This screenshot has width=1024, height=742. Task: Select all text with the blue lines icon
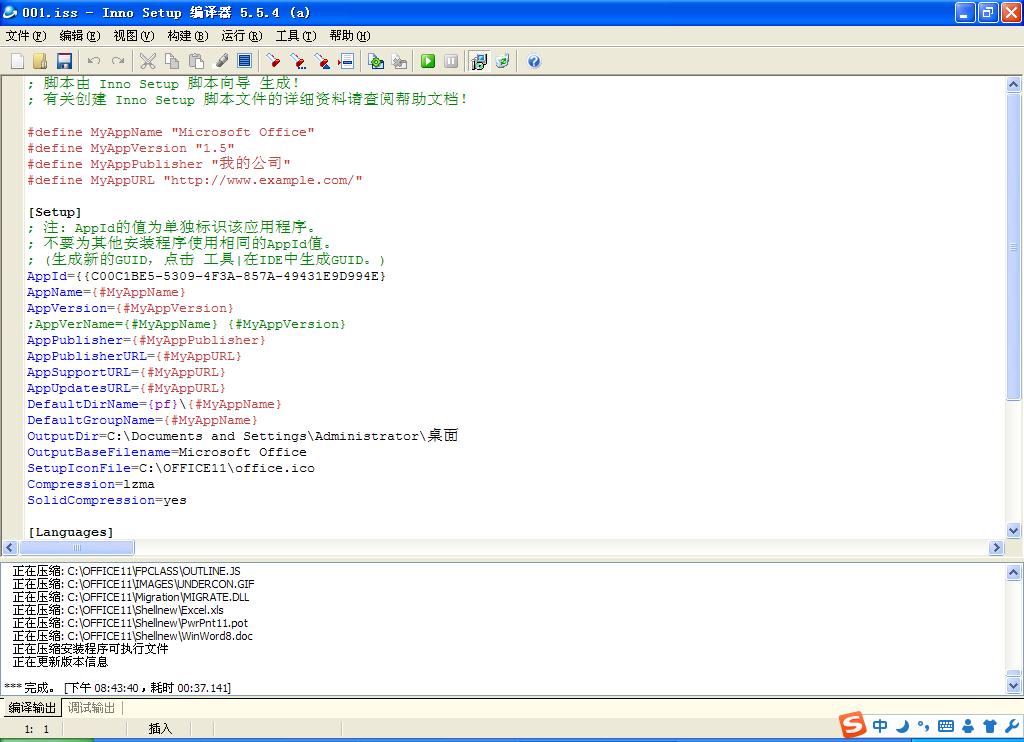pos(245,61)
